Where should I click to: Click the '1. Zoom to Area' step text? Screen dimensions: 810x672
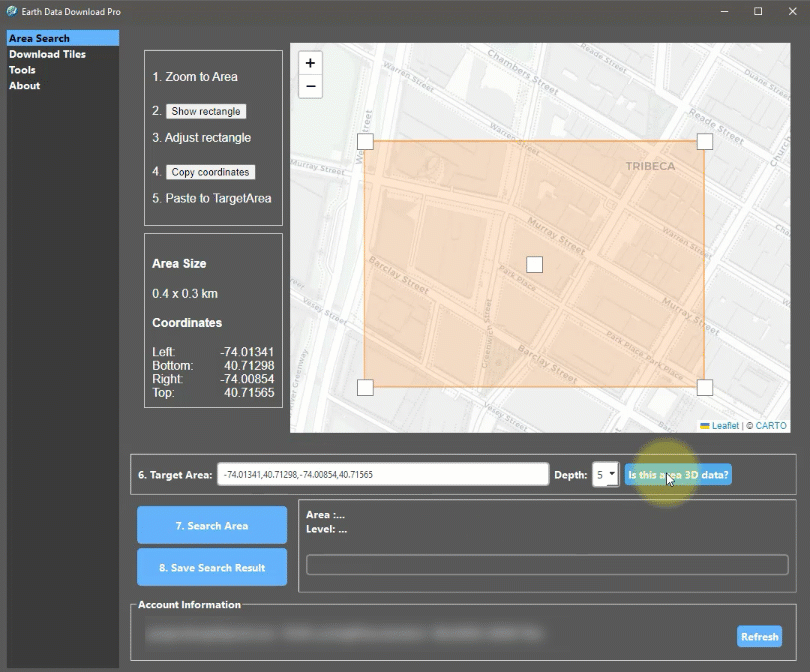195,77
